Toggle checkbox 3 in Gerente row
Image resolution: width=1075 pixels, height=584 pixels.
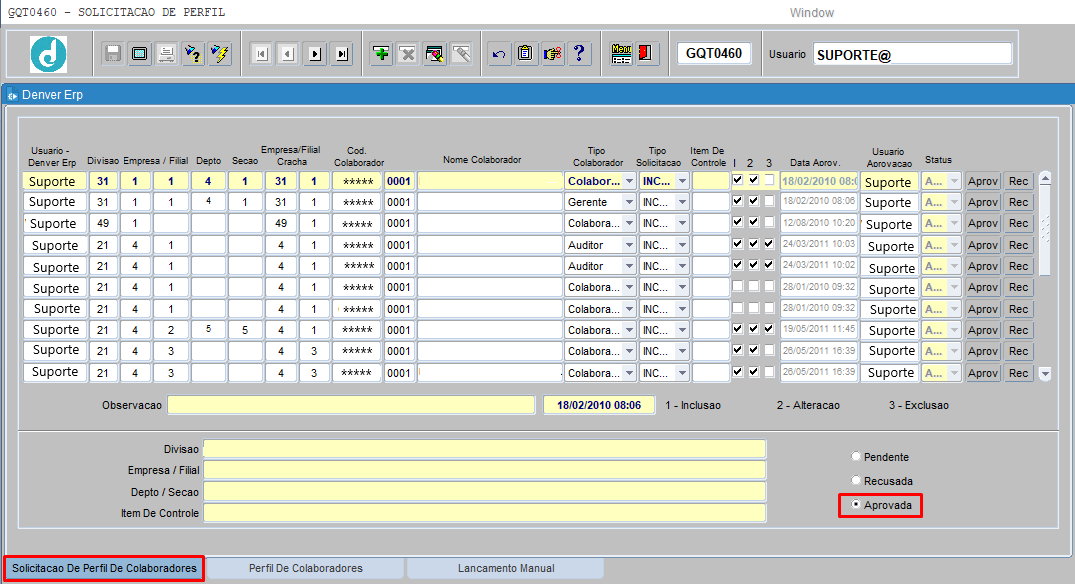[x=769, y=201]
